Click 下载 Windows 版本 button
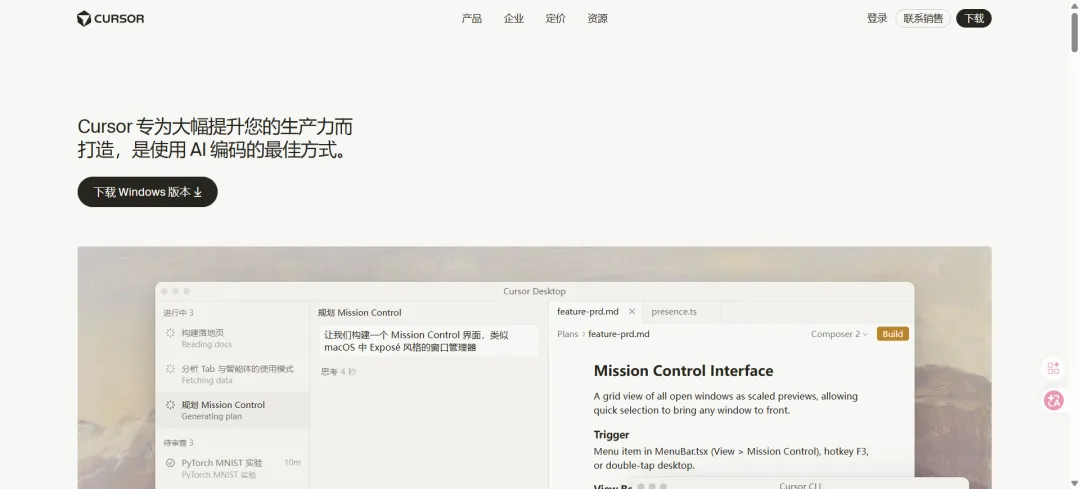 click(x=147, y=192)
